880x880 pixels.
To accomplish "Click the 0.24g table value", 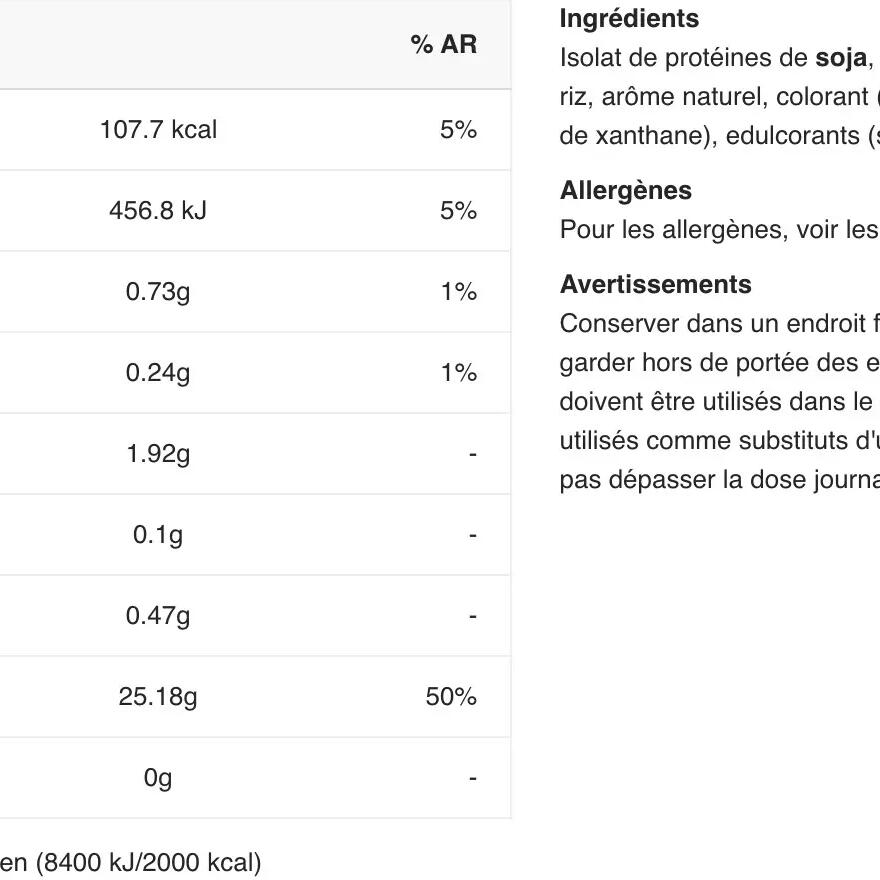I will point(158,373).
